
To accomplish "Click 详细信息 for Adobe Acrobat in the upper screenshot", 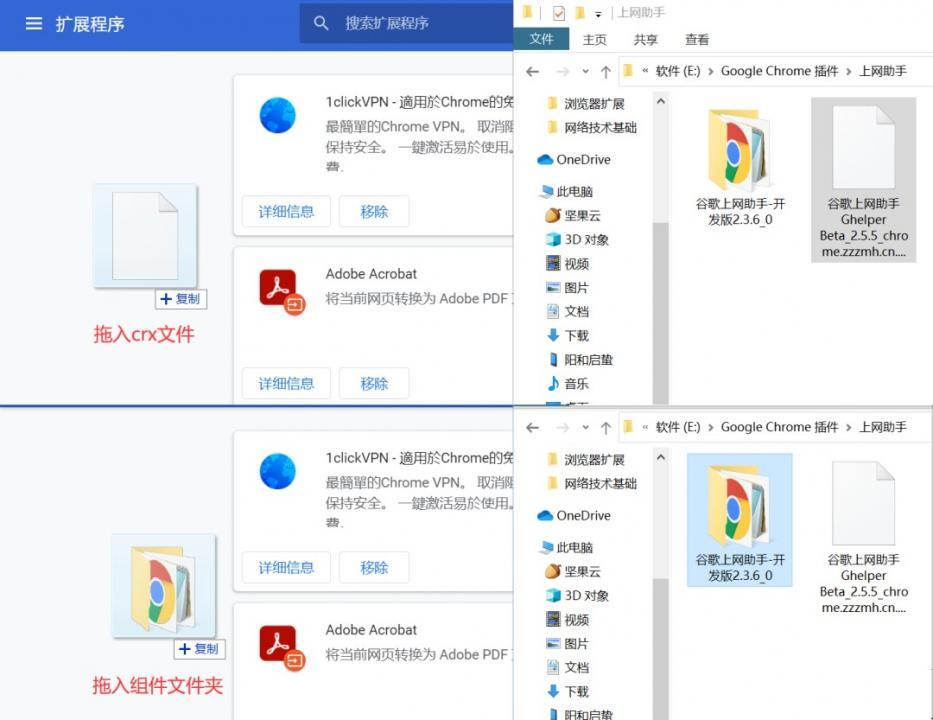I will pyautogui.click(x=286, y=383).
